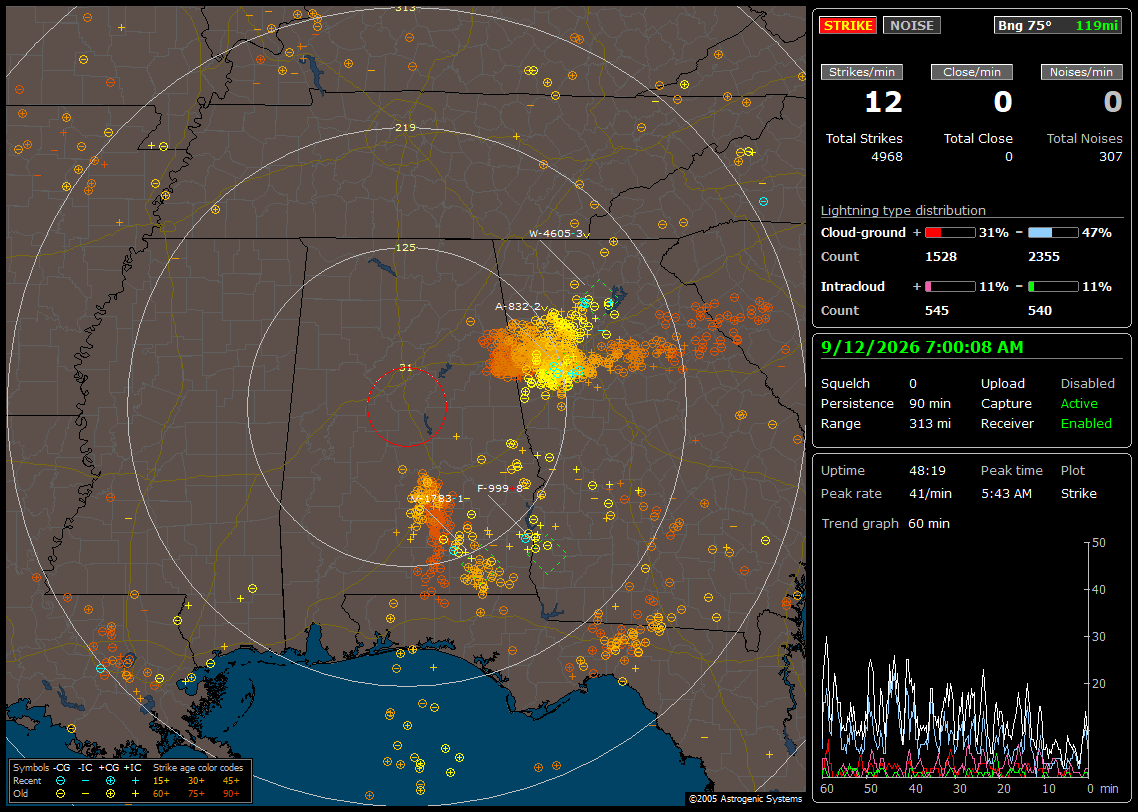Select storm cell label W-4605-3
Screen dimensions: 1138x812
pos(556,234)
